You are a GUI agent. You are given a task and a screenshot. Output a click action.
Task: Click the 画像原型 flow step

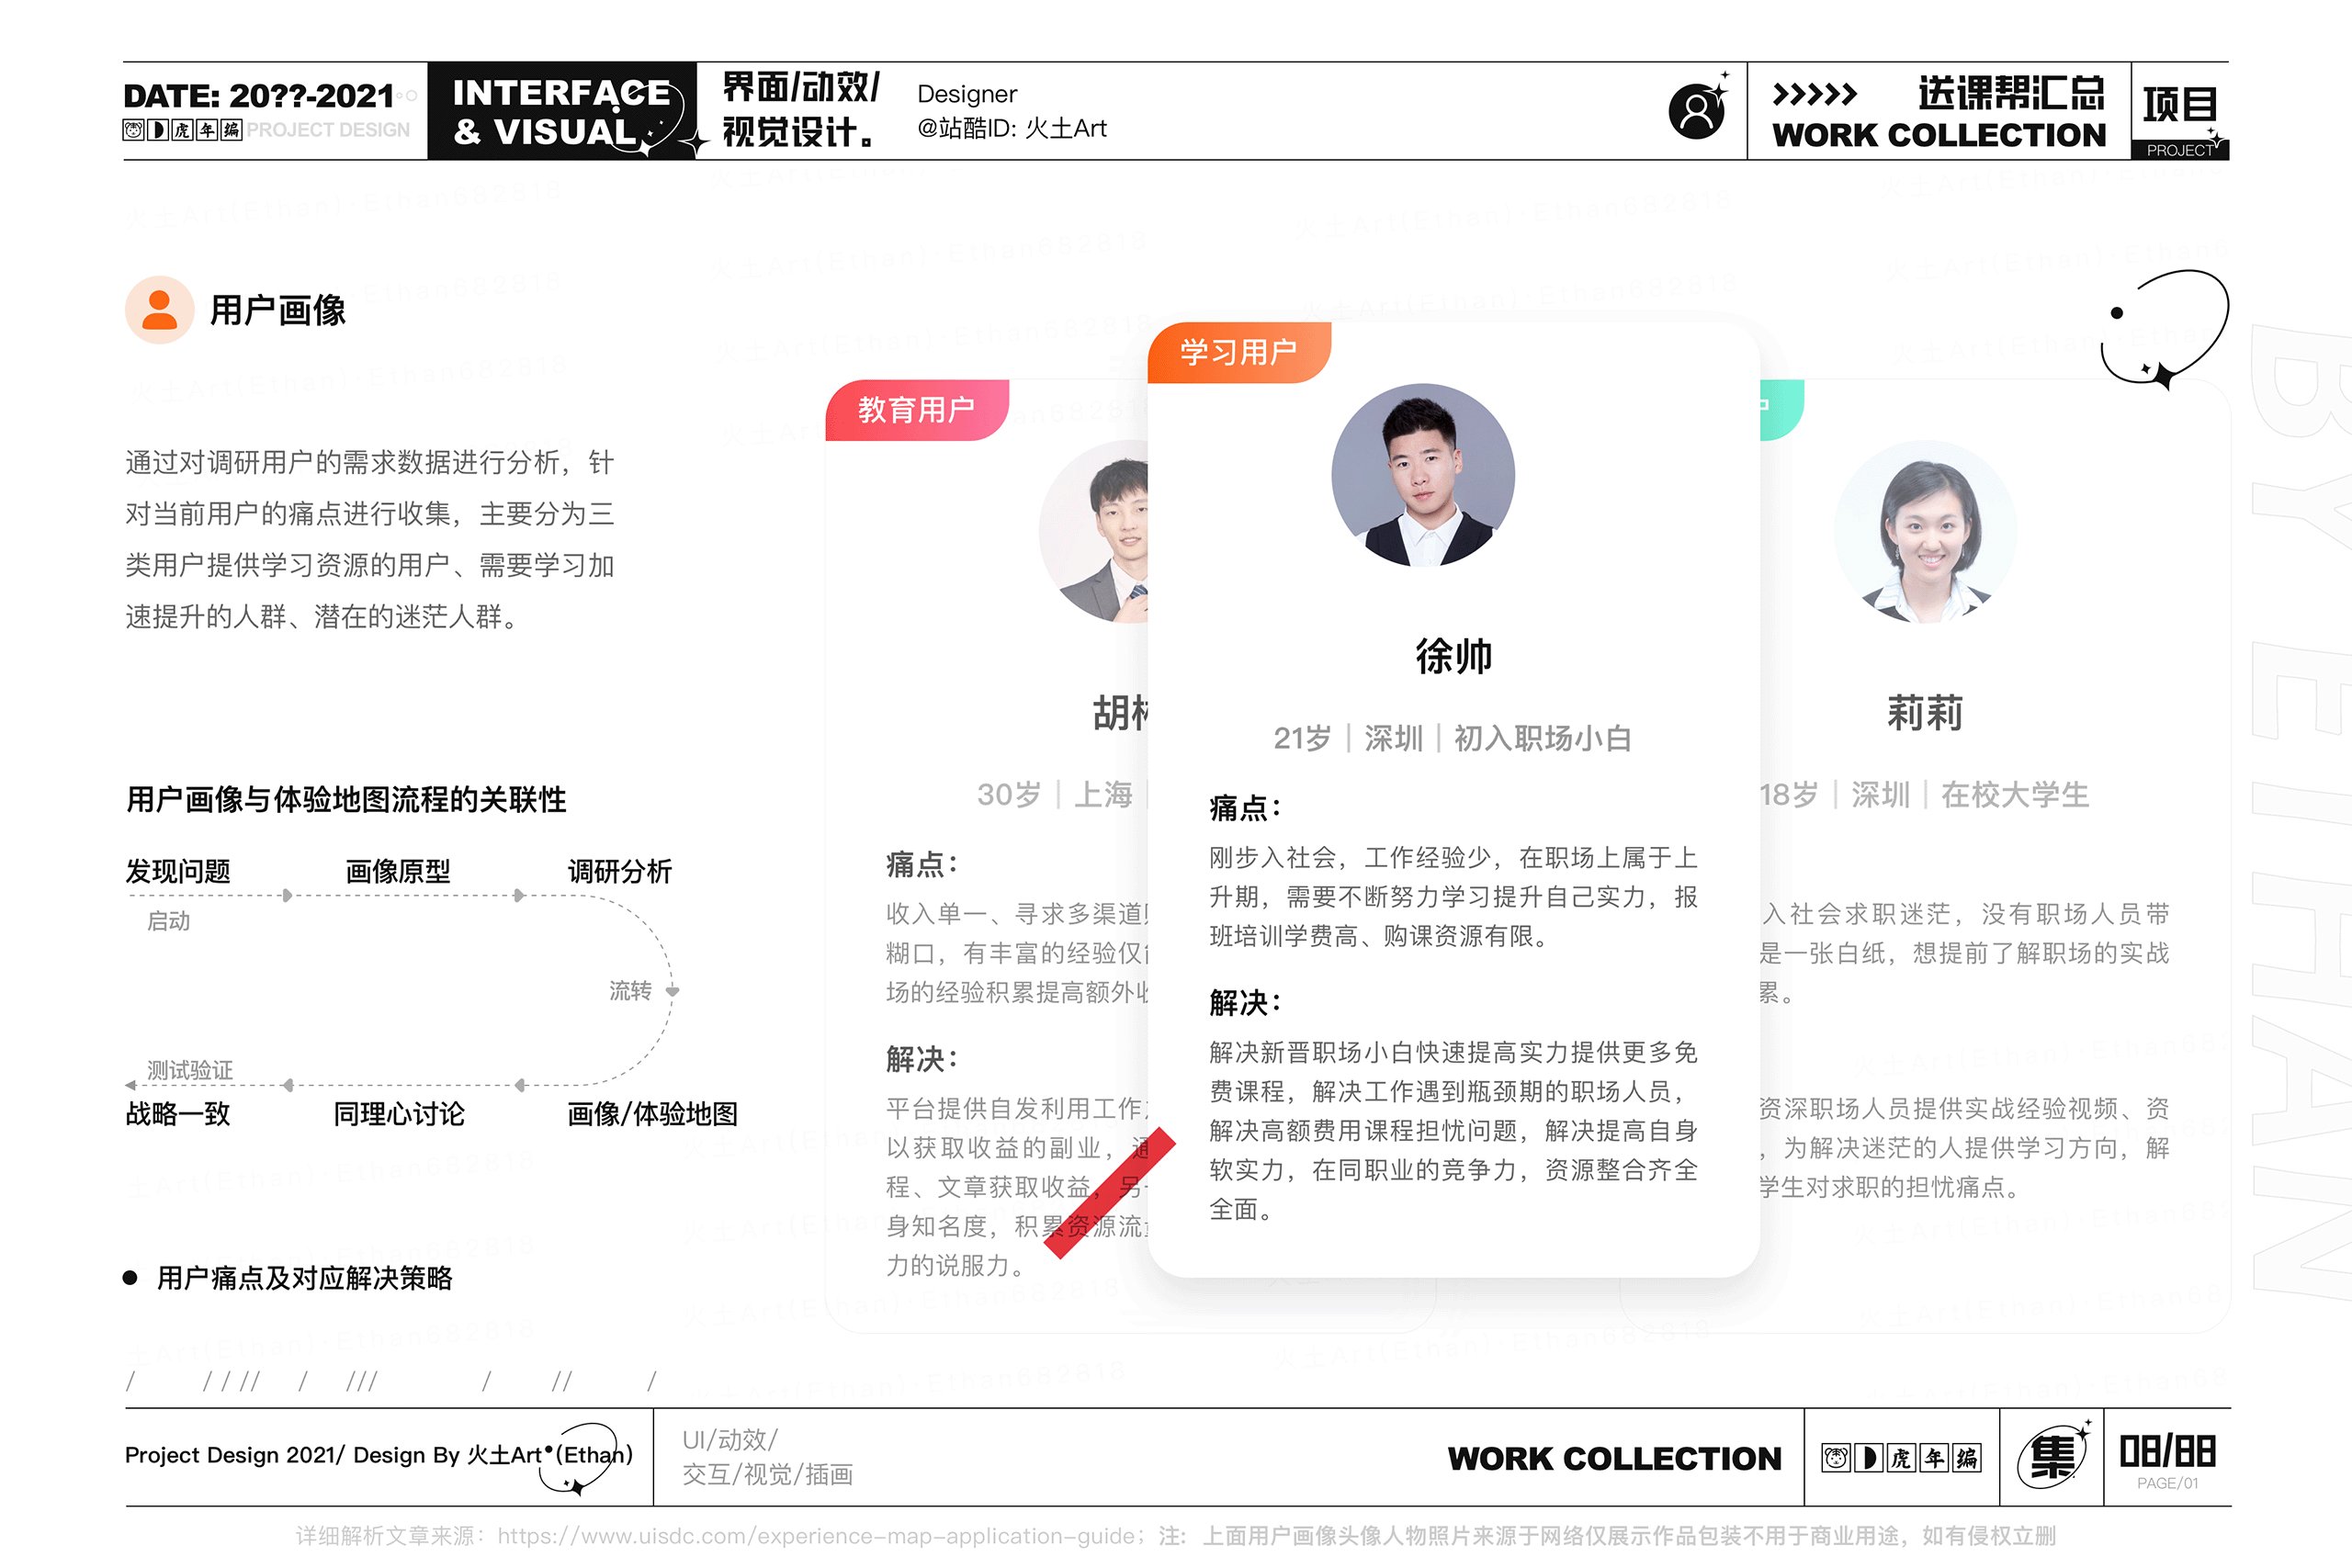click(x=398, y=871)
